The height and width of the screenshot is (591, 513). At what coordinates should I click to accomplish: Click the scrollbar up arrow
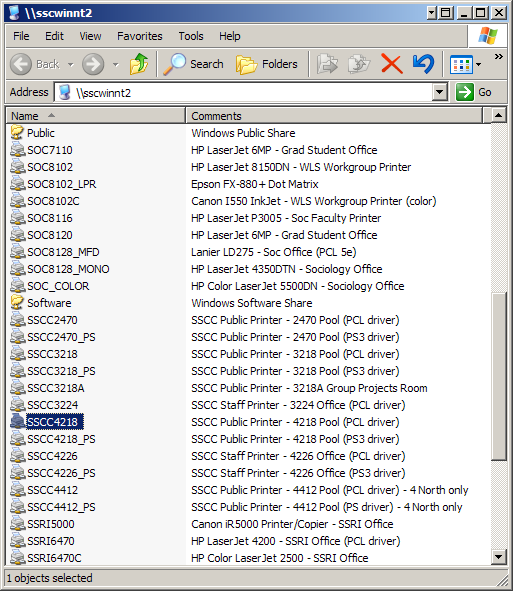[x=499, y=115]
